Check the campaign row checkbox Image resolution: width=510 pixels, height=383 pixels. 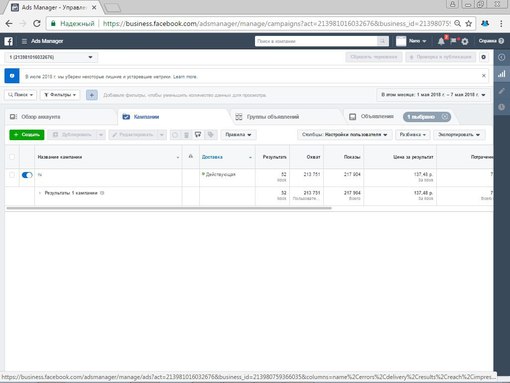click(12, 175)
